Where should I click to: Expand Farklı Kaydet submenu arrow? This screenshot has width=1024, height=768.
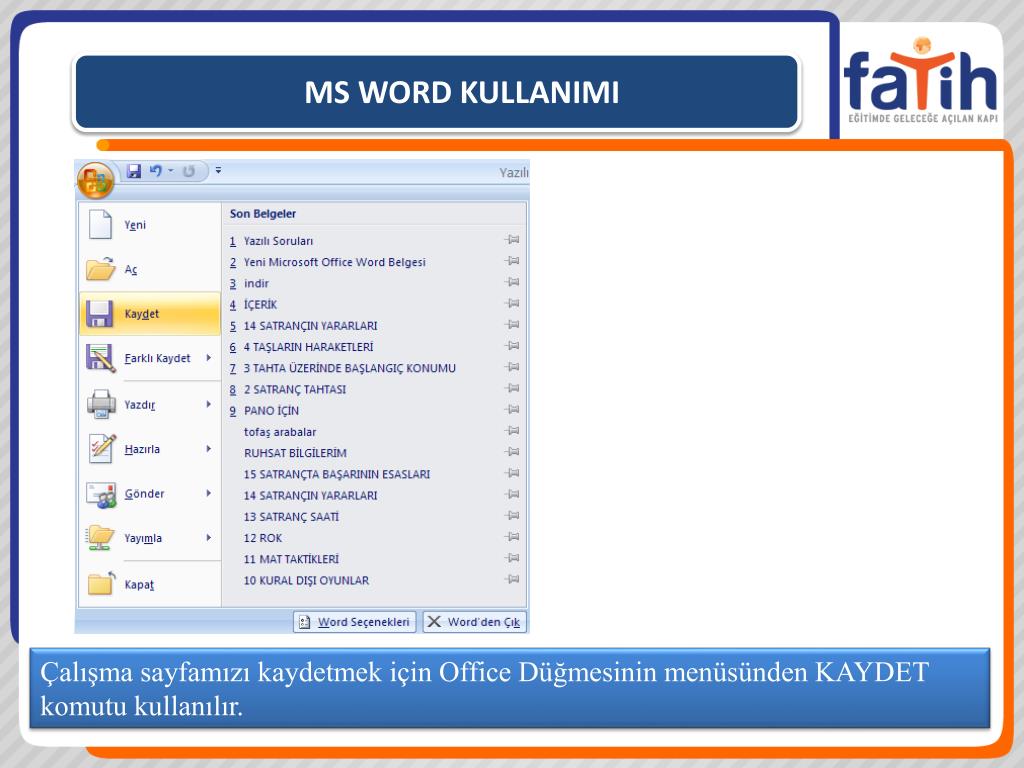pyautogui.click(x=209, y=358)
